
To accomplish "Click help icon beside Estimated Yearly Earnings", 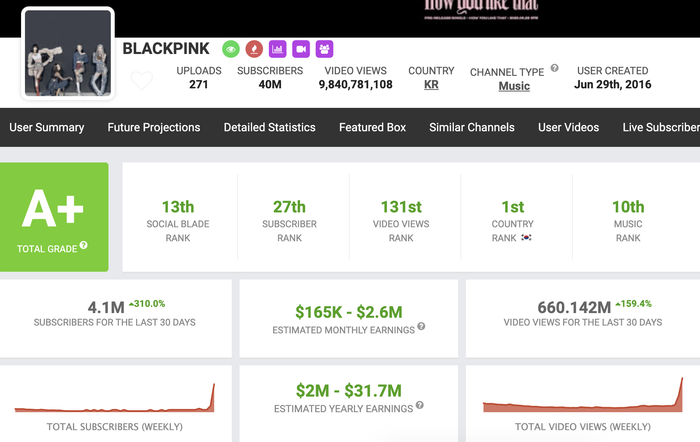I will [419, 405].
